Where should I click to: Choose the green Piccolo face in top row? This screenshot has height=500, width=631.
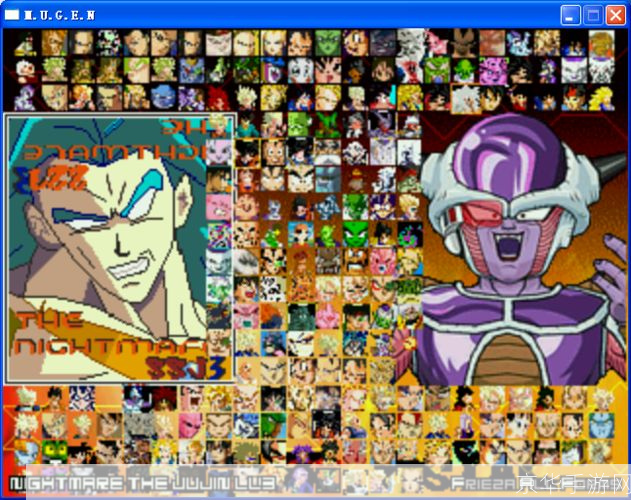coord(327,43)
